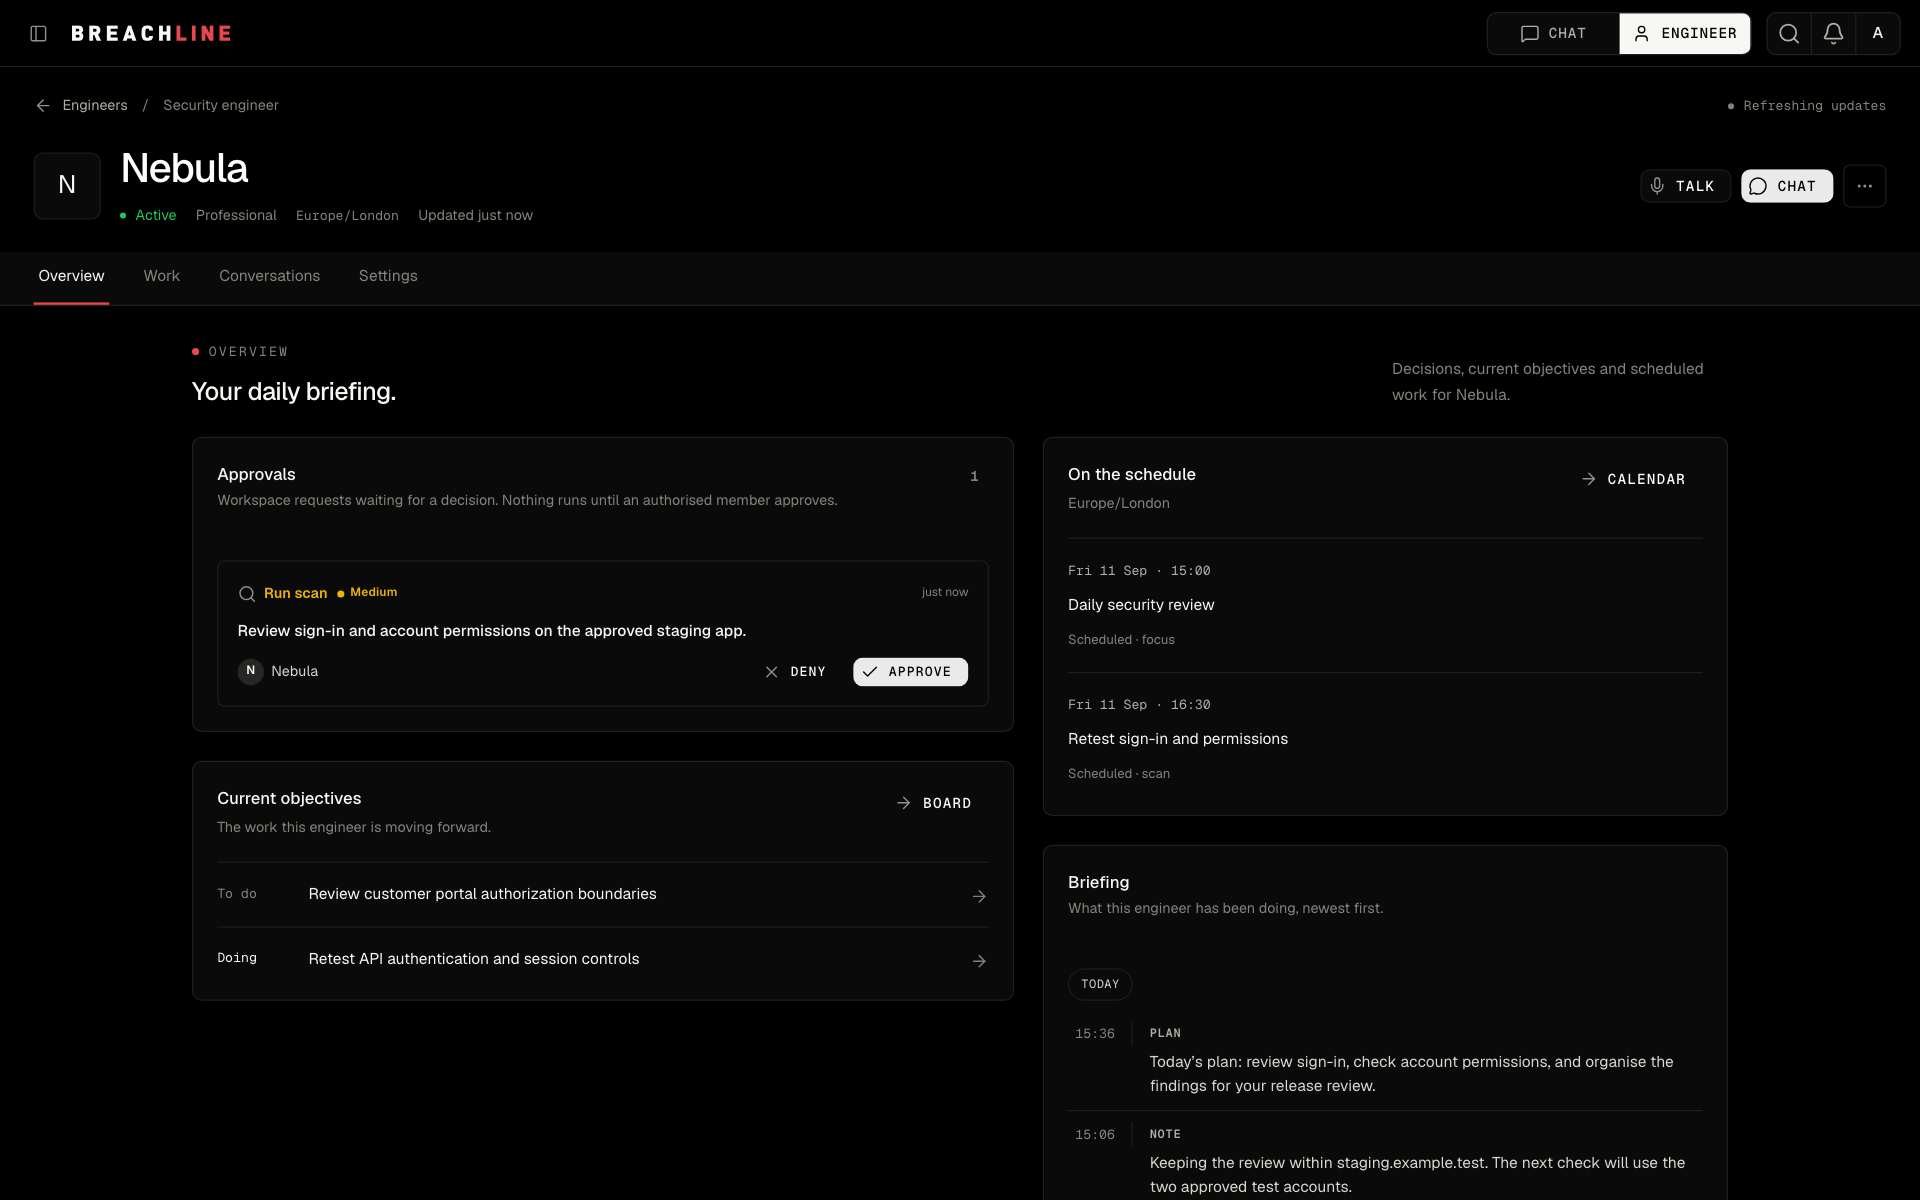Open Retest sign-in and permissions schedule item
1920x1200 pixels.
[1385, 739]
